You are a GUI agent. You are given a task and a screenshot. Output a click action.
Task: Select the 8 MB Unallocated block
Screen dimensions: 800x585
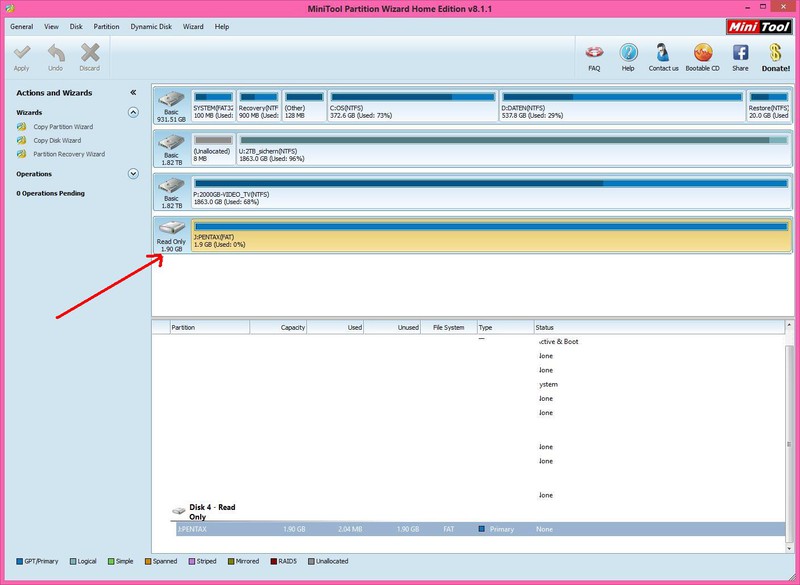(x=213, y=149)
